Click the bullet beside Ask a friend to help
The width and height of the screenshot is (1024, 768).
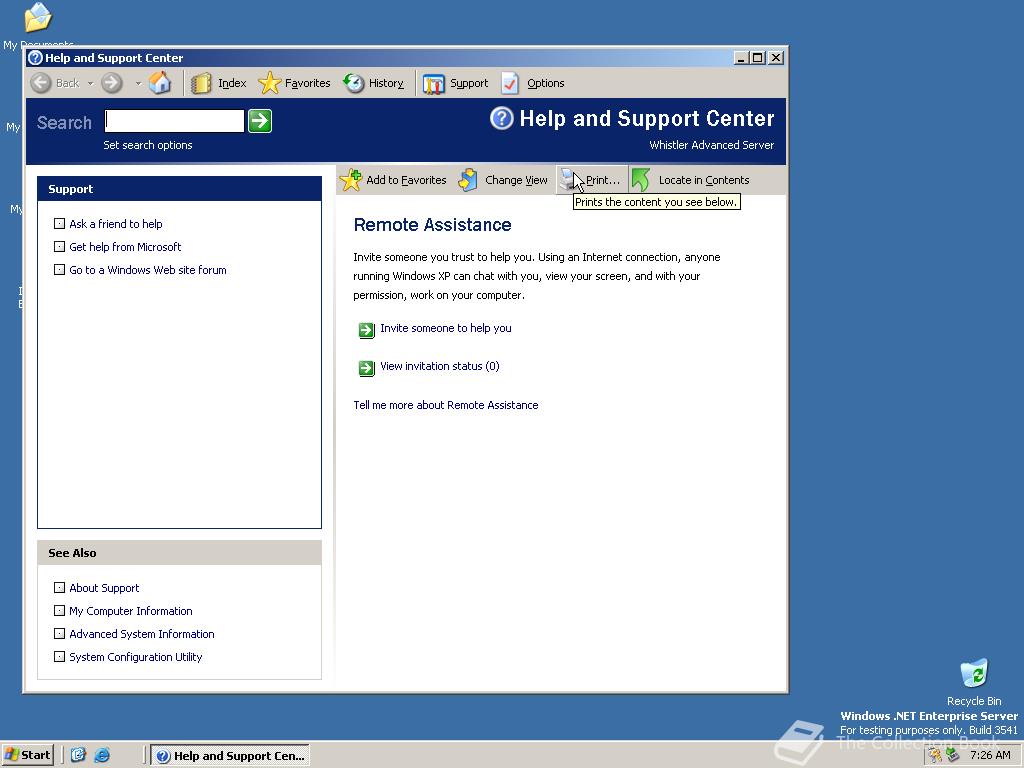[59, 223]
